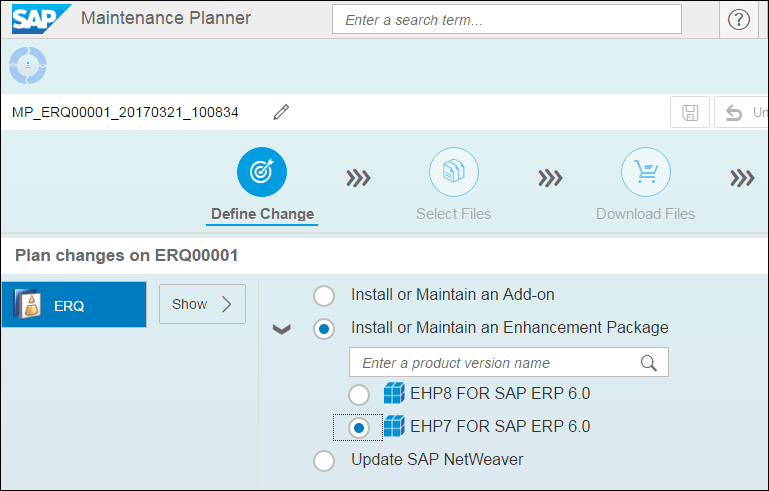Click the EHP7 cube icon
Screen dimensions: 769x491
394,426
